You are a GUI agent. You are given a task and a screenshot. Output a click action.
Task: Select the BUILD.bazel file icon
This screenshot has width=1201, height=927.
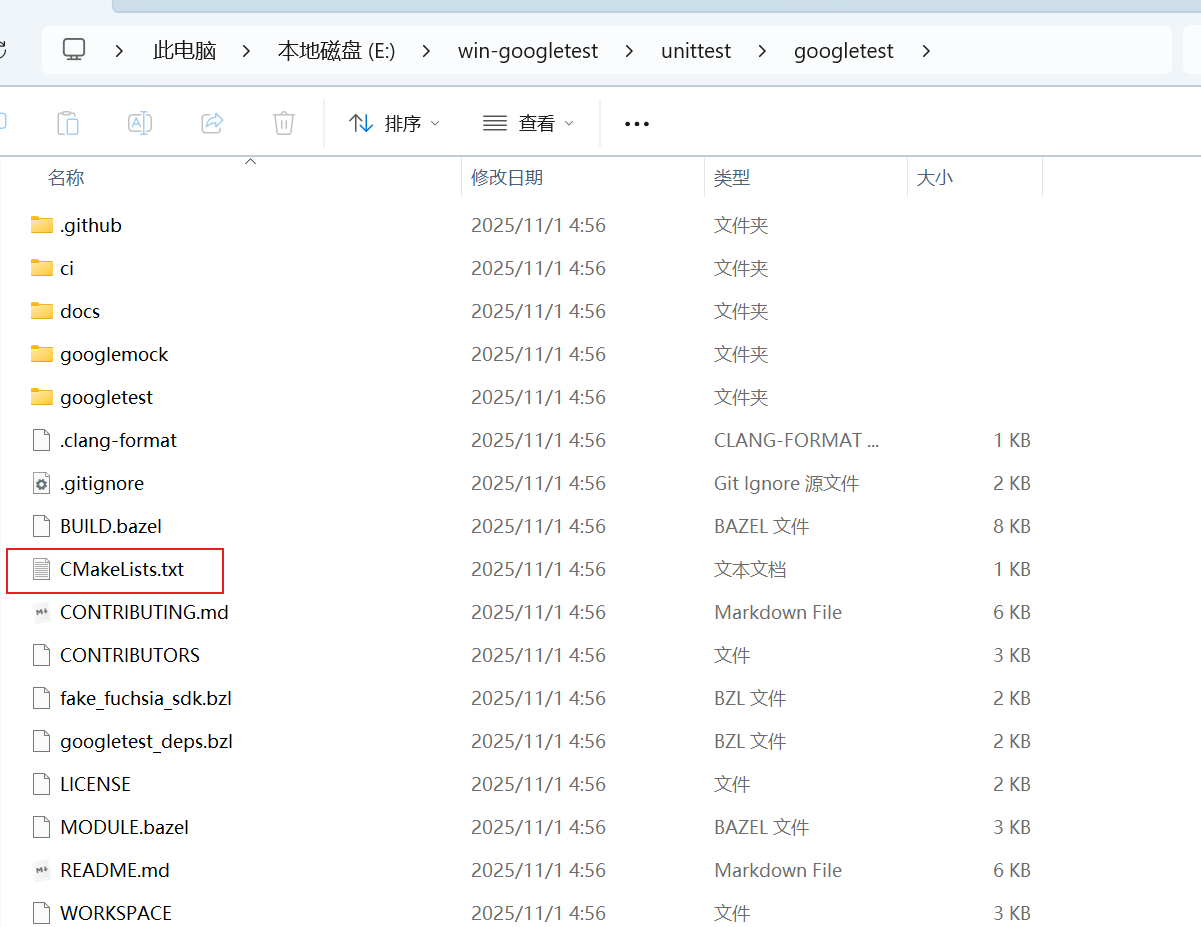click(x=41, y=526)
